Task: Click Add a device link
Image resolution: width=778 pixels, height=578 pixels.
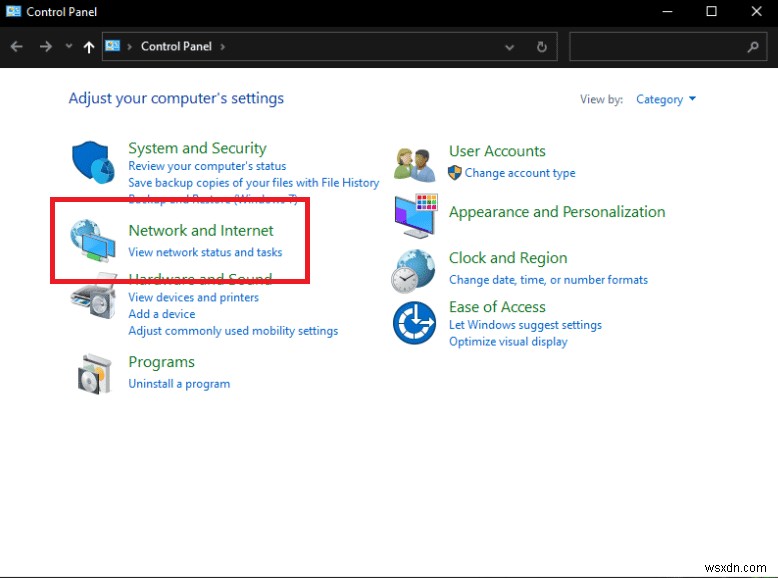Action: 162,314
